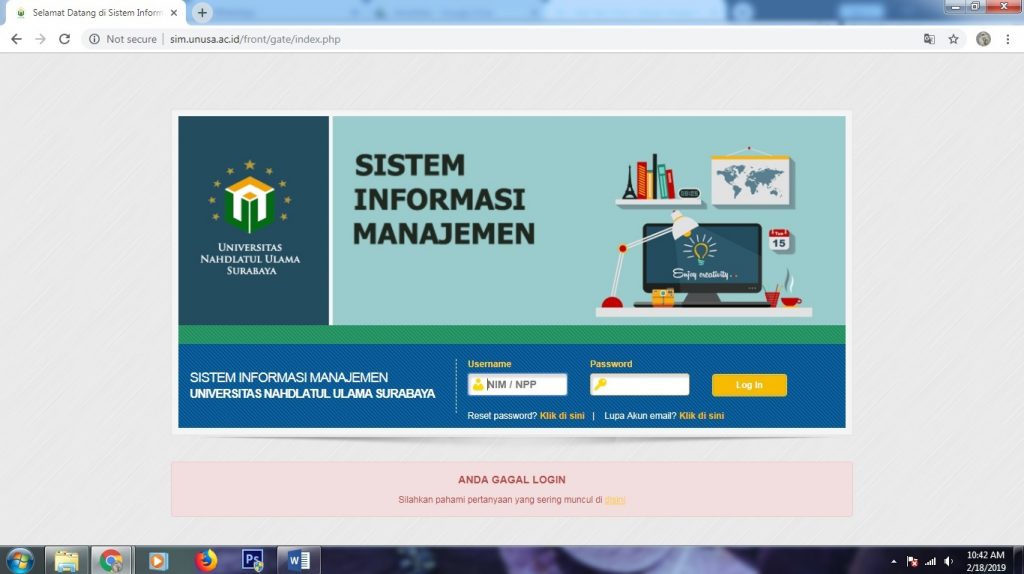Click the Chrome taskbar icon
Viewport: 1024px width, 574px height.
111,560
